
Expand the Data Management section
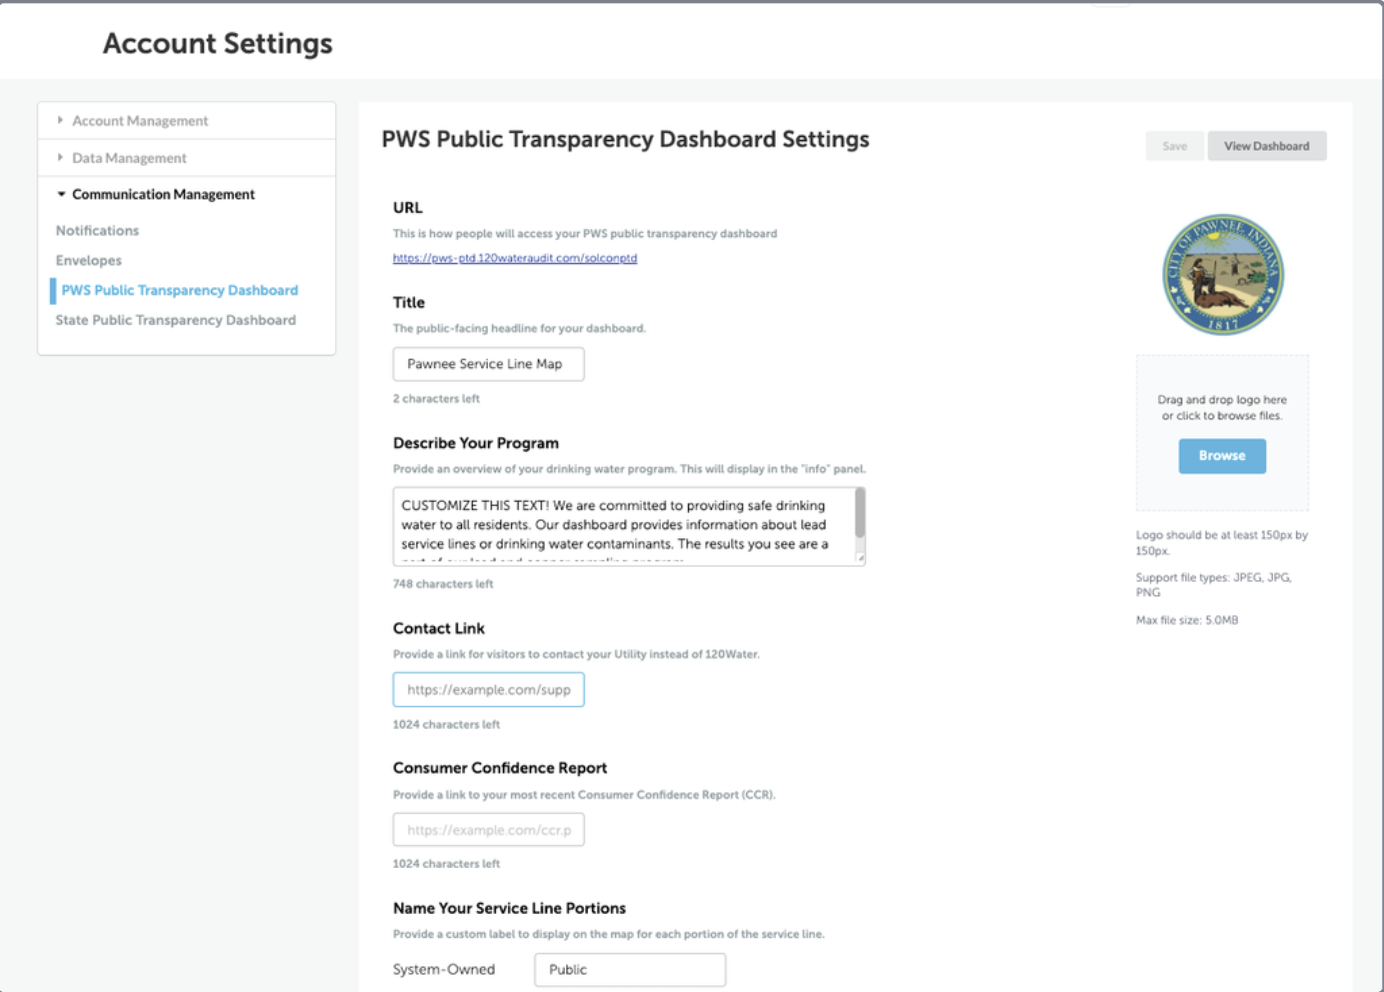pos(186,158)
